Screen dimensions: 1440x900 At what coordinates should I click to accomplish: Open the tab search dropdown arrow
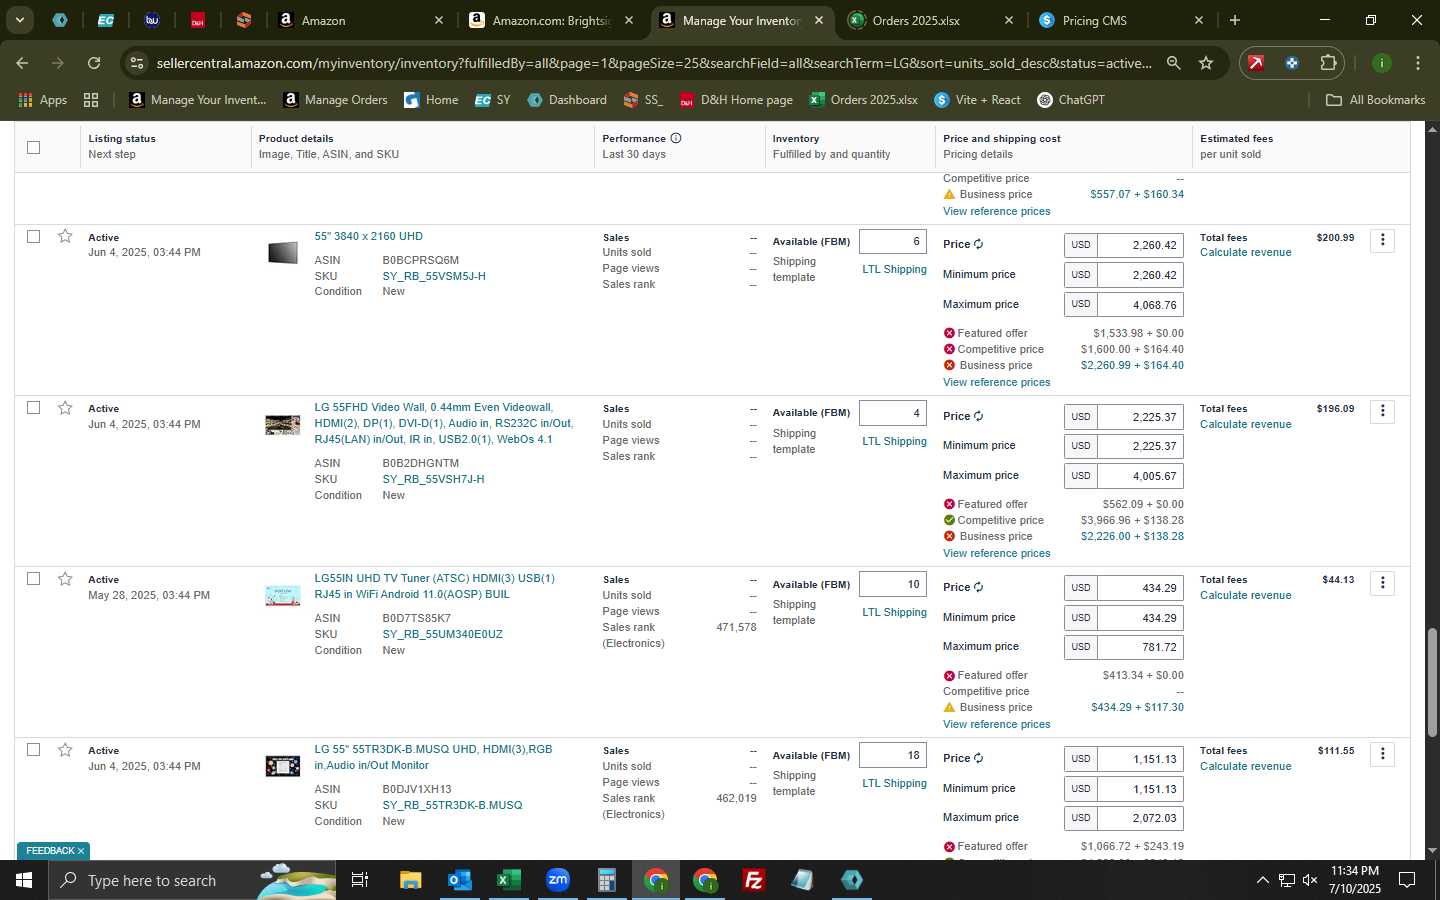(19, 20)
